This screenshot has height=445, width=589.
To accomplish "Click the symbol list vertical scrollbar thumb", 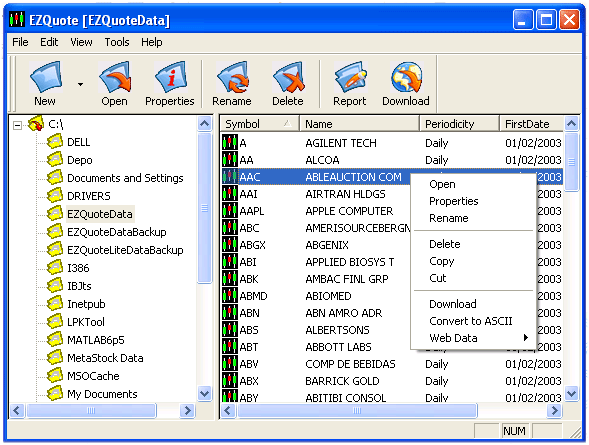I will [571, 162].
